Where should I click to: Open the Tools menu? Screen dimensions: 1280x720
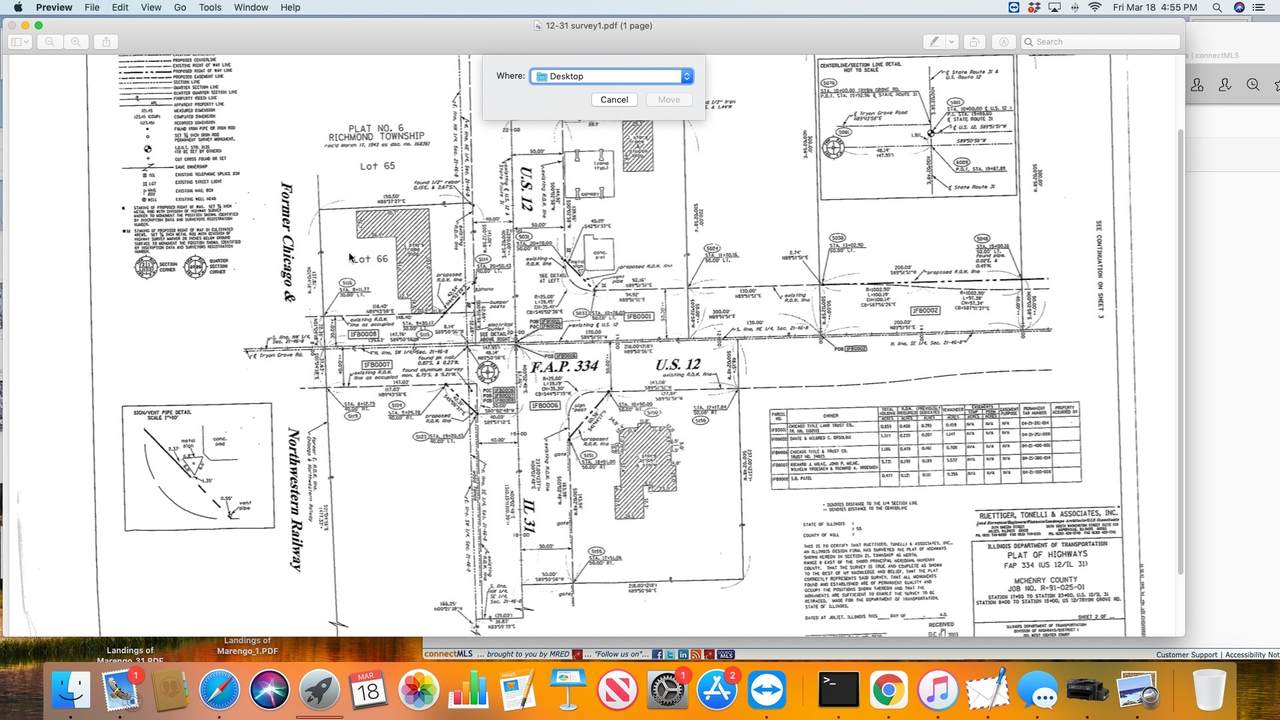pos(210,7)
